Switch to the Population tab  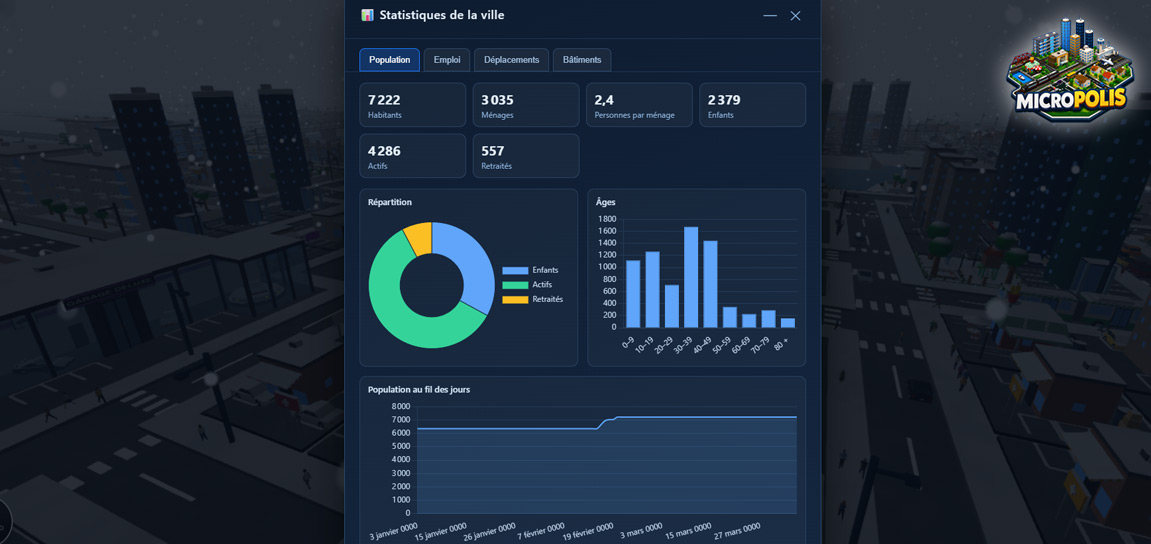point(389,60)
